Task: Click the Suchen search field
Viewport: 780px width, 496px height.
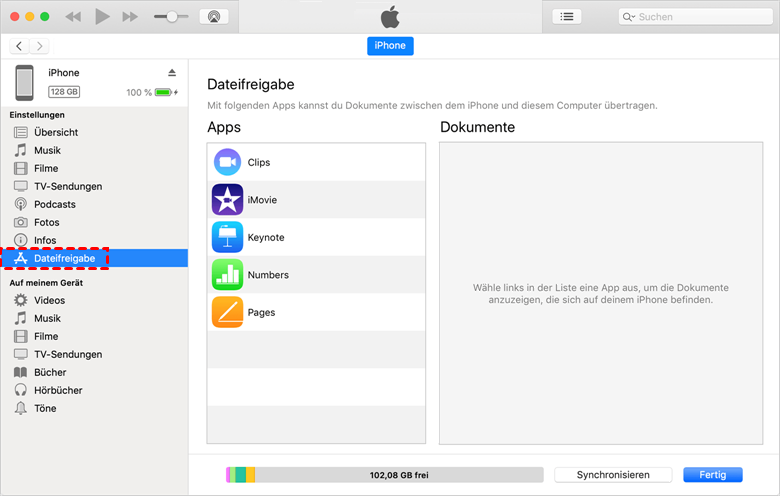Action: (695, 16)
